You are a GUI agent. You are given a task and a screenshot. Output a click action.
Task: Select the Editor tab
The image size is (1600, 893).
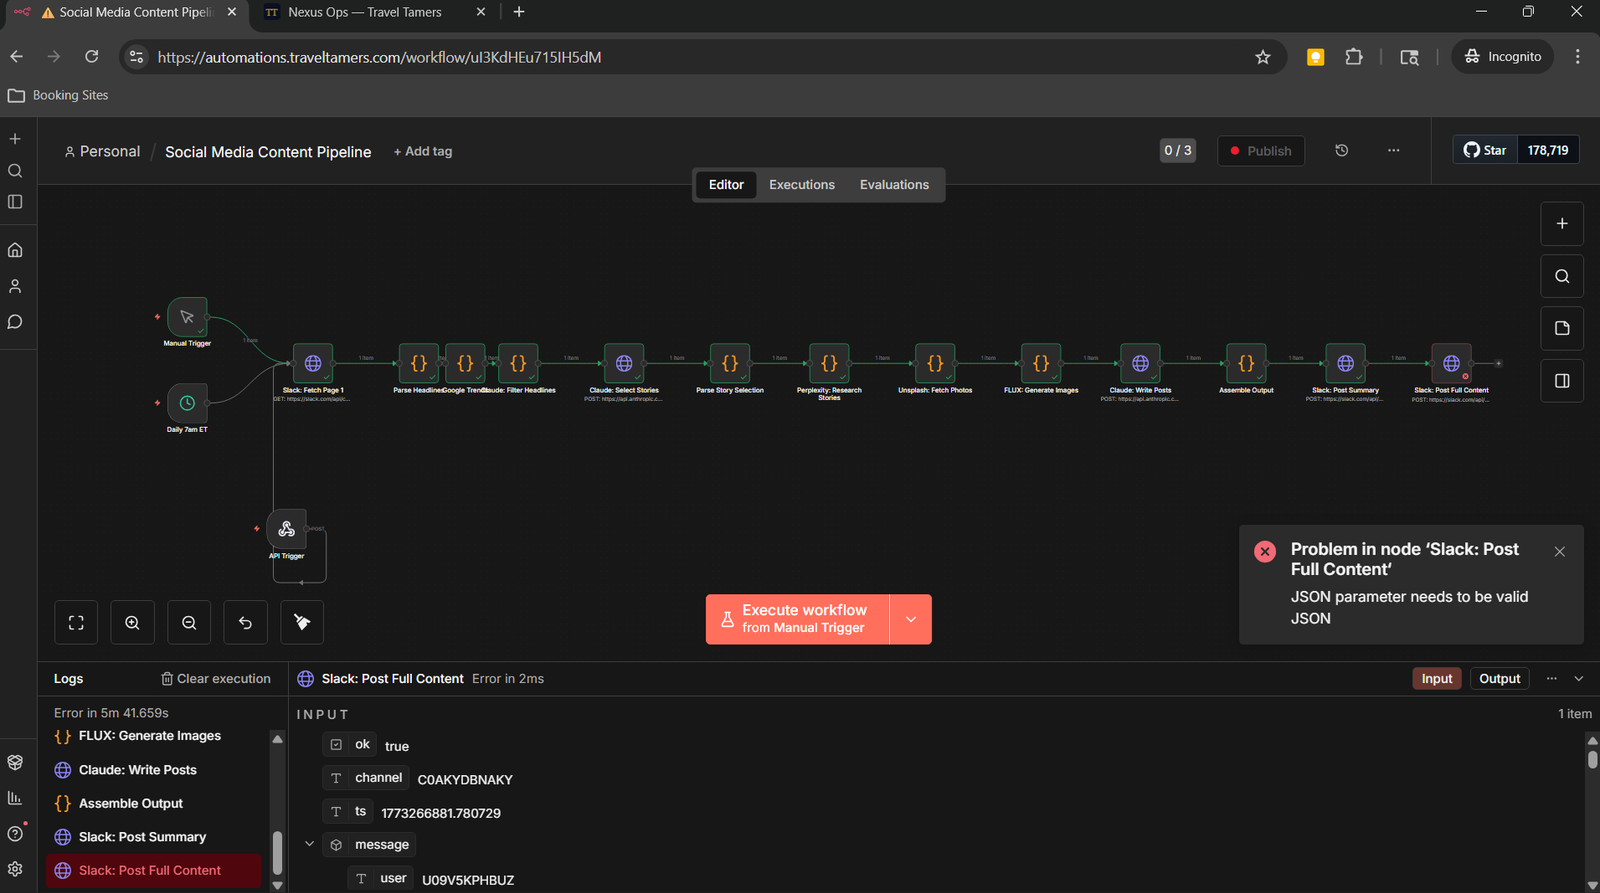tap(726, 185)
